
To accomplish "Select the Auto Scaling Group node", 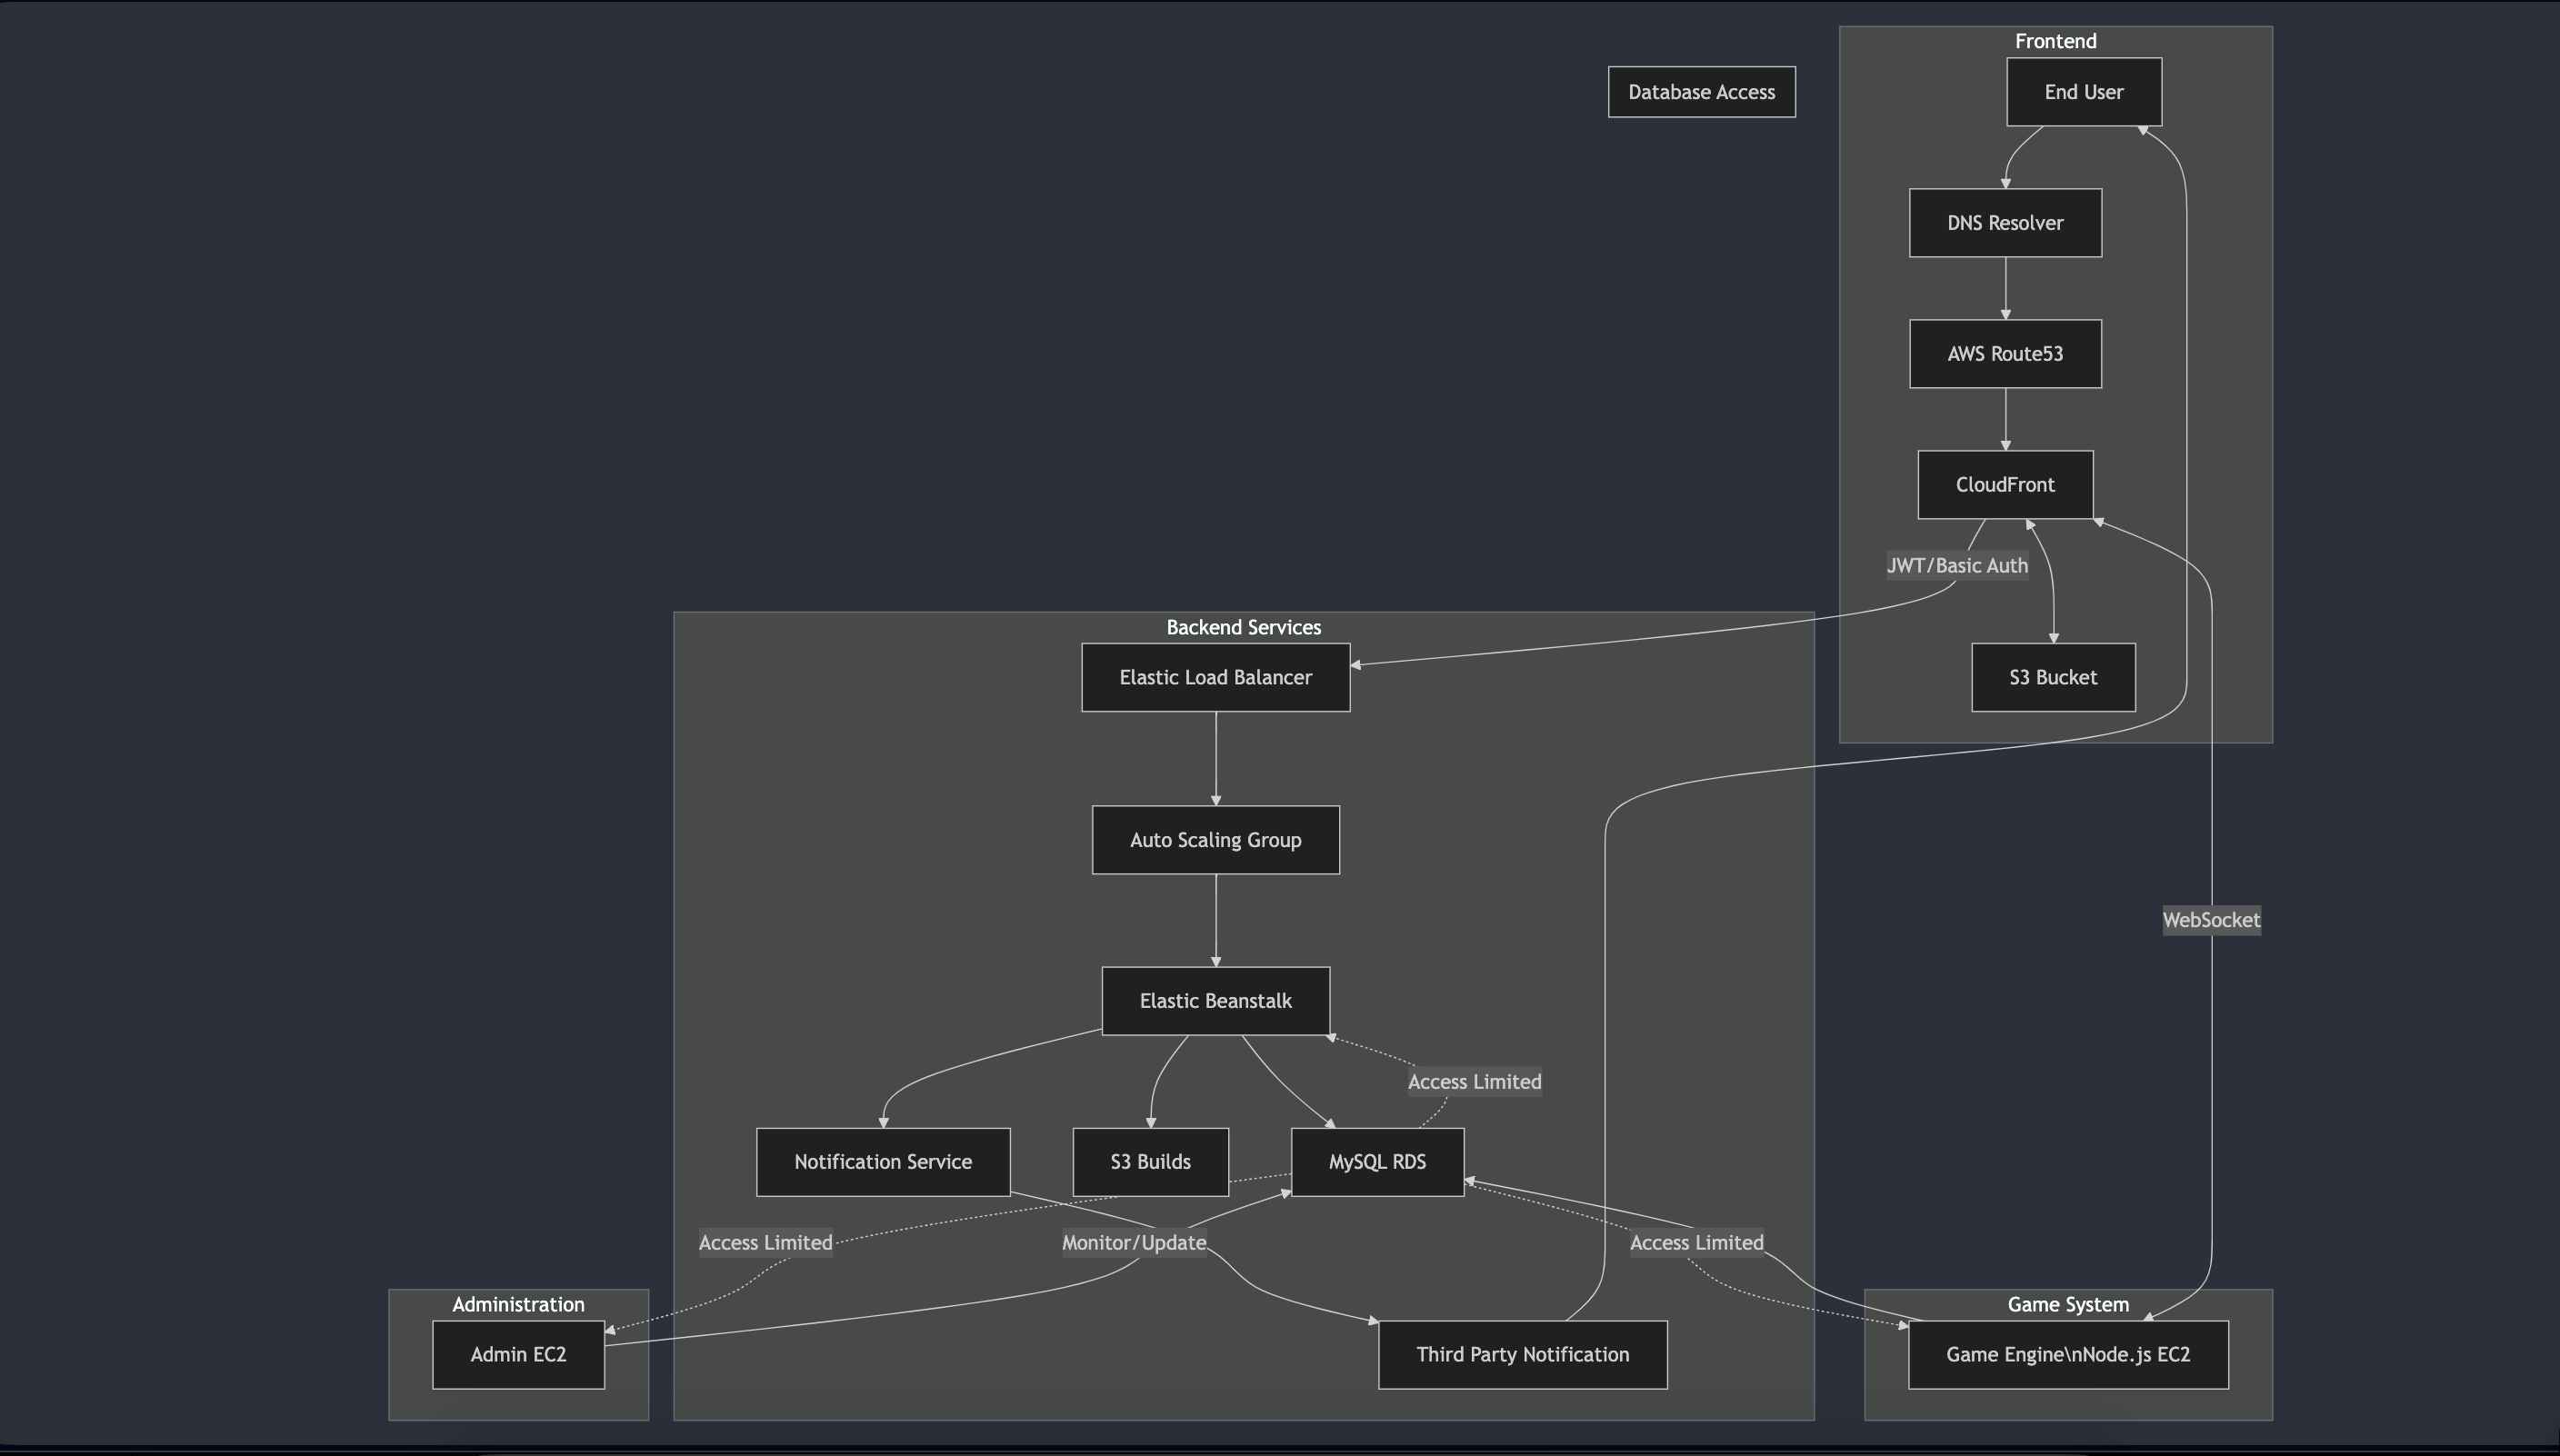I will (1215, 840).
